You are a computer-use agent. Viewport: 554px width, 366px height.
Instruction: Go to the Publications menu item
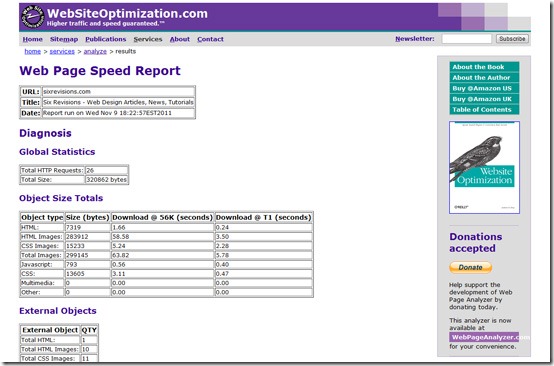(106, 39)
